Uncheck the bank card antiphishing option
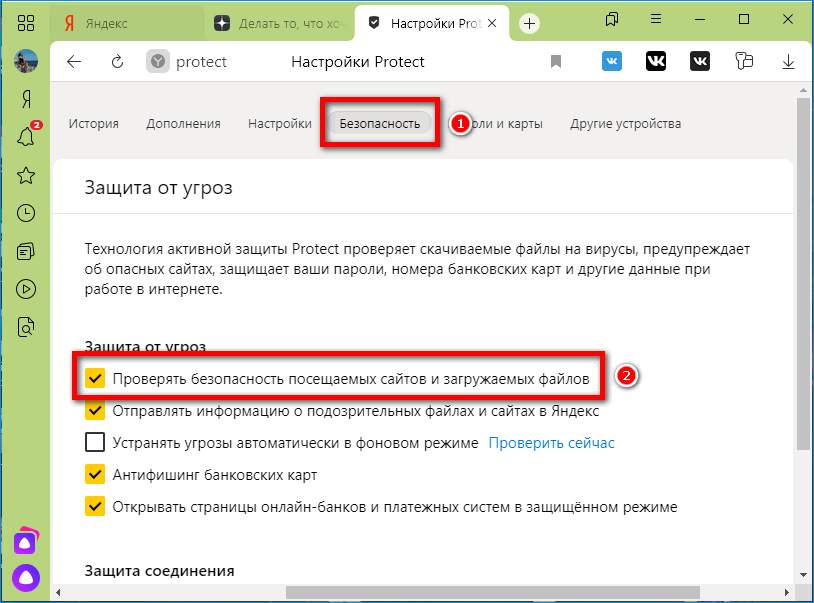 [x=95, y=474]
